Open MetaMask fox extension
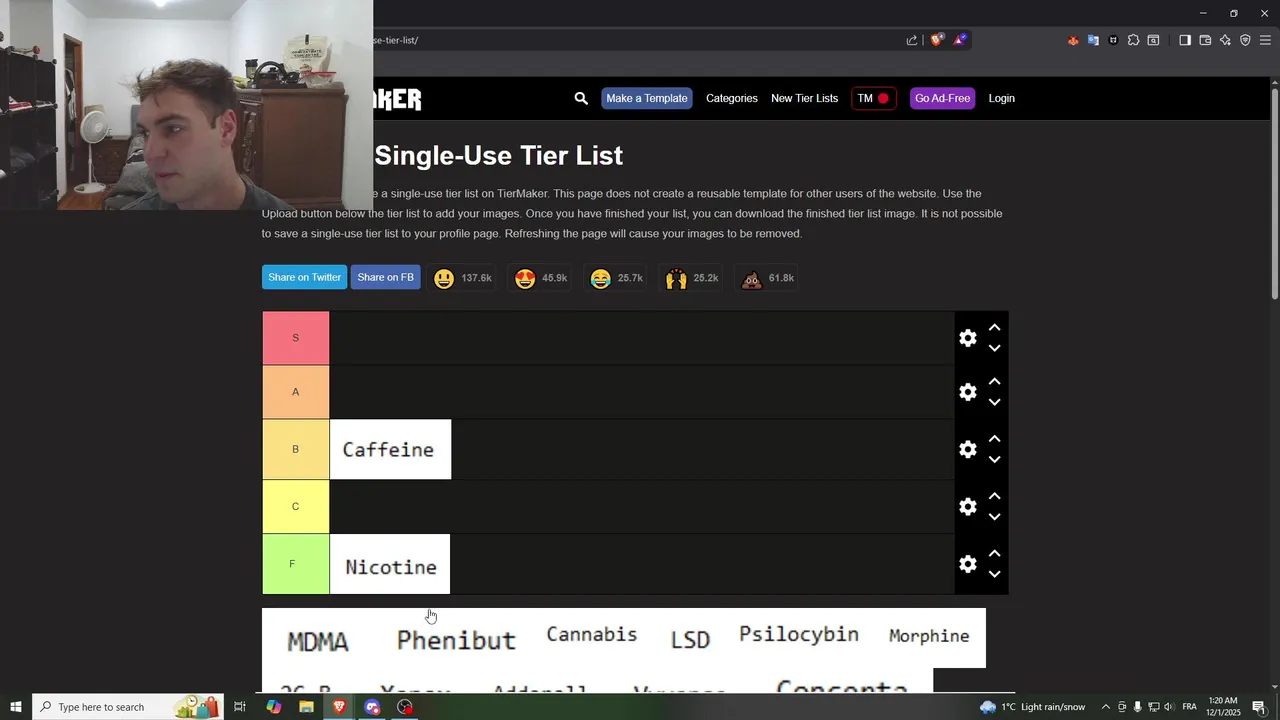Viewport: 1280px width, 720px height. [x=1073, y=40]
